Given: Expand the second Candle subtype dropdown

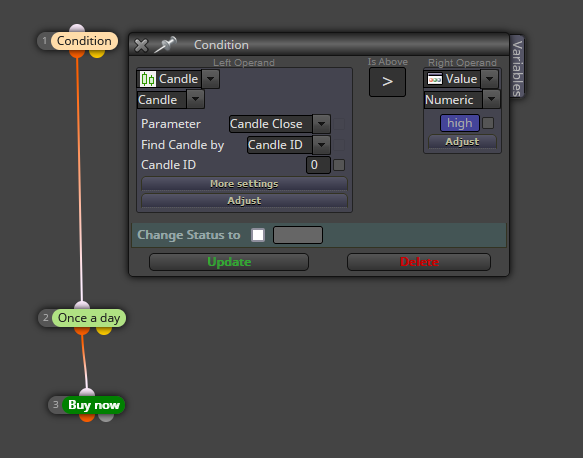Looking at the screenshot, I should (x=196, y=100).
